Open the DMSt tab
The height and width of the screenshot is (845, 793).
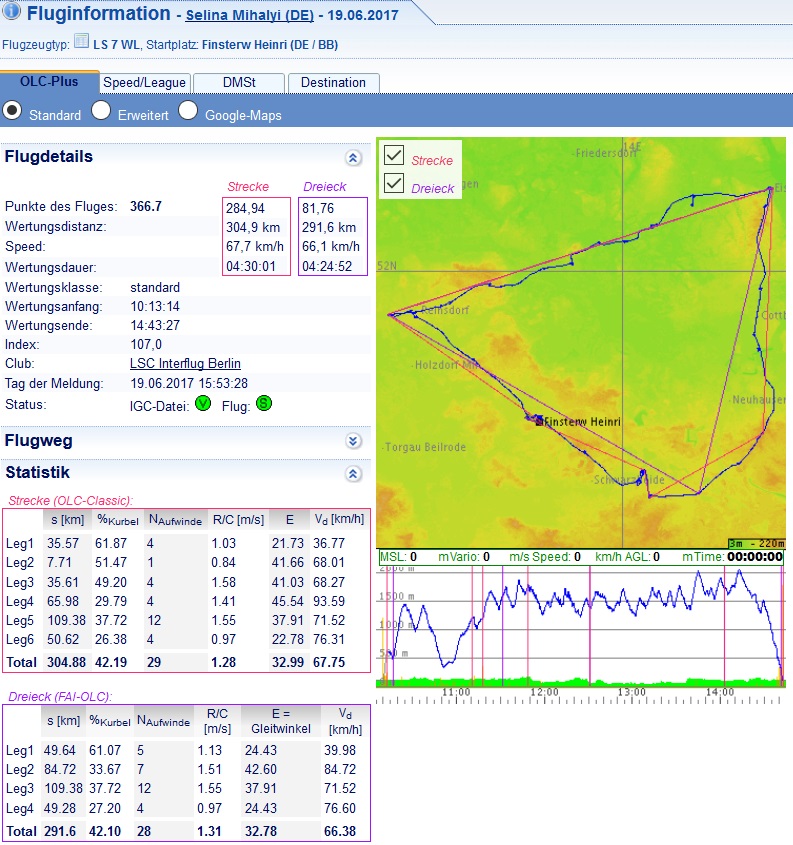[238, 83]
